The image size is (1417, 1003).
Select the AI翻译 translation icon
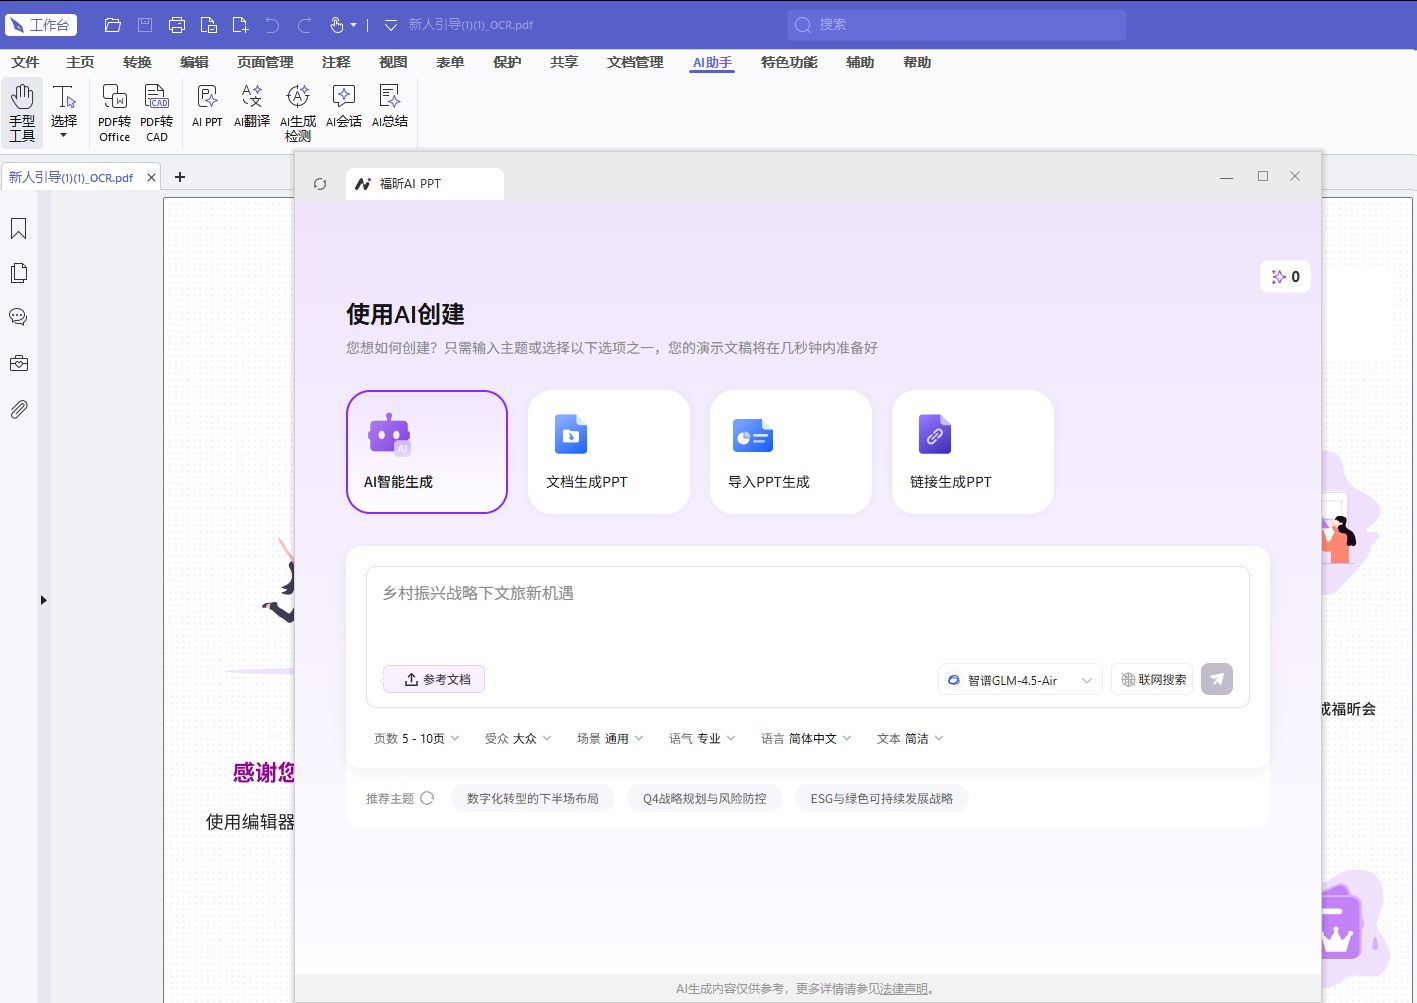point(252,107)
